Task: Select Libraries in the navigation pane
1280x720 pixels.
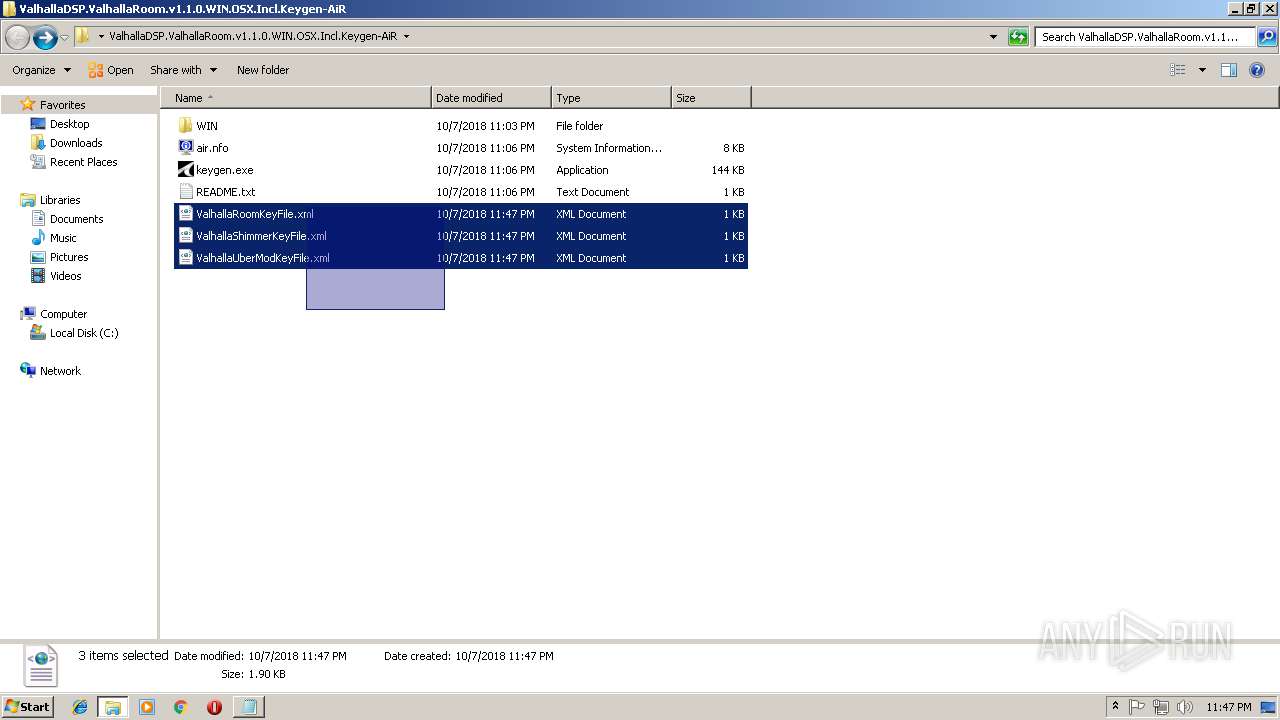Action: pyautogui.click(x=60, y=200)
